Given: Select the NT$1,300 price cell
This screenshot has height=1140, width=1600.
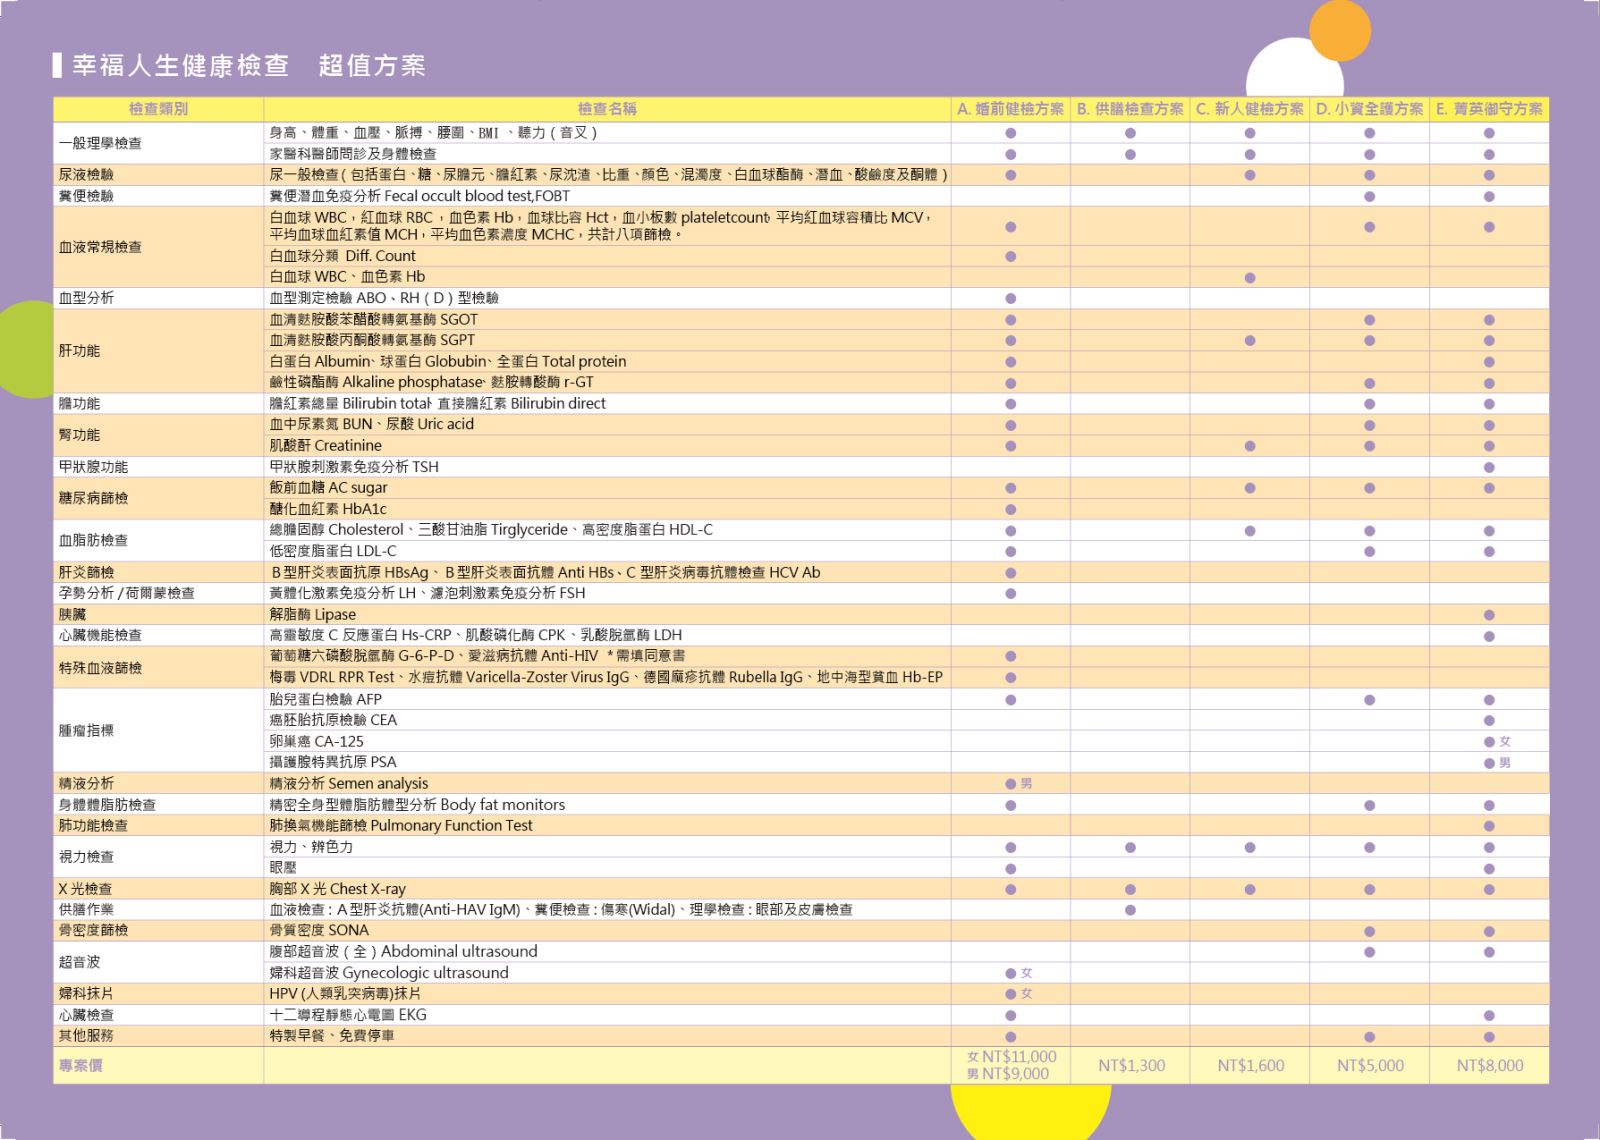Looking at the screenshot, I should click(x=1131, y=1066).
